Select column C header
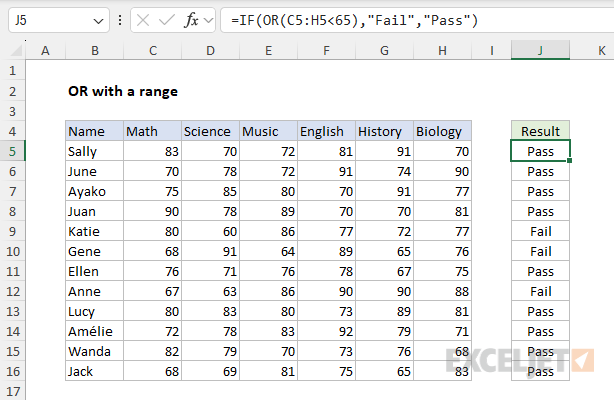614x400 pixels. [152, 51]
